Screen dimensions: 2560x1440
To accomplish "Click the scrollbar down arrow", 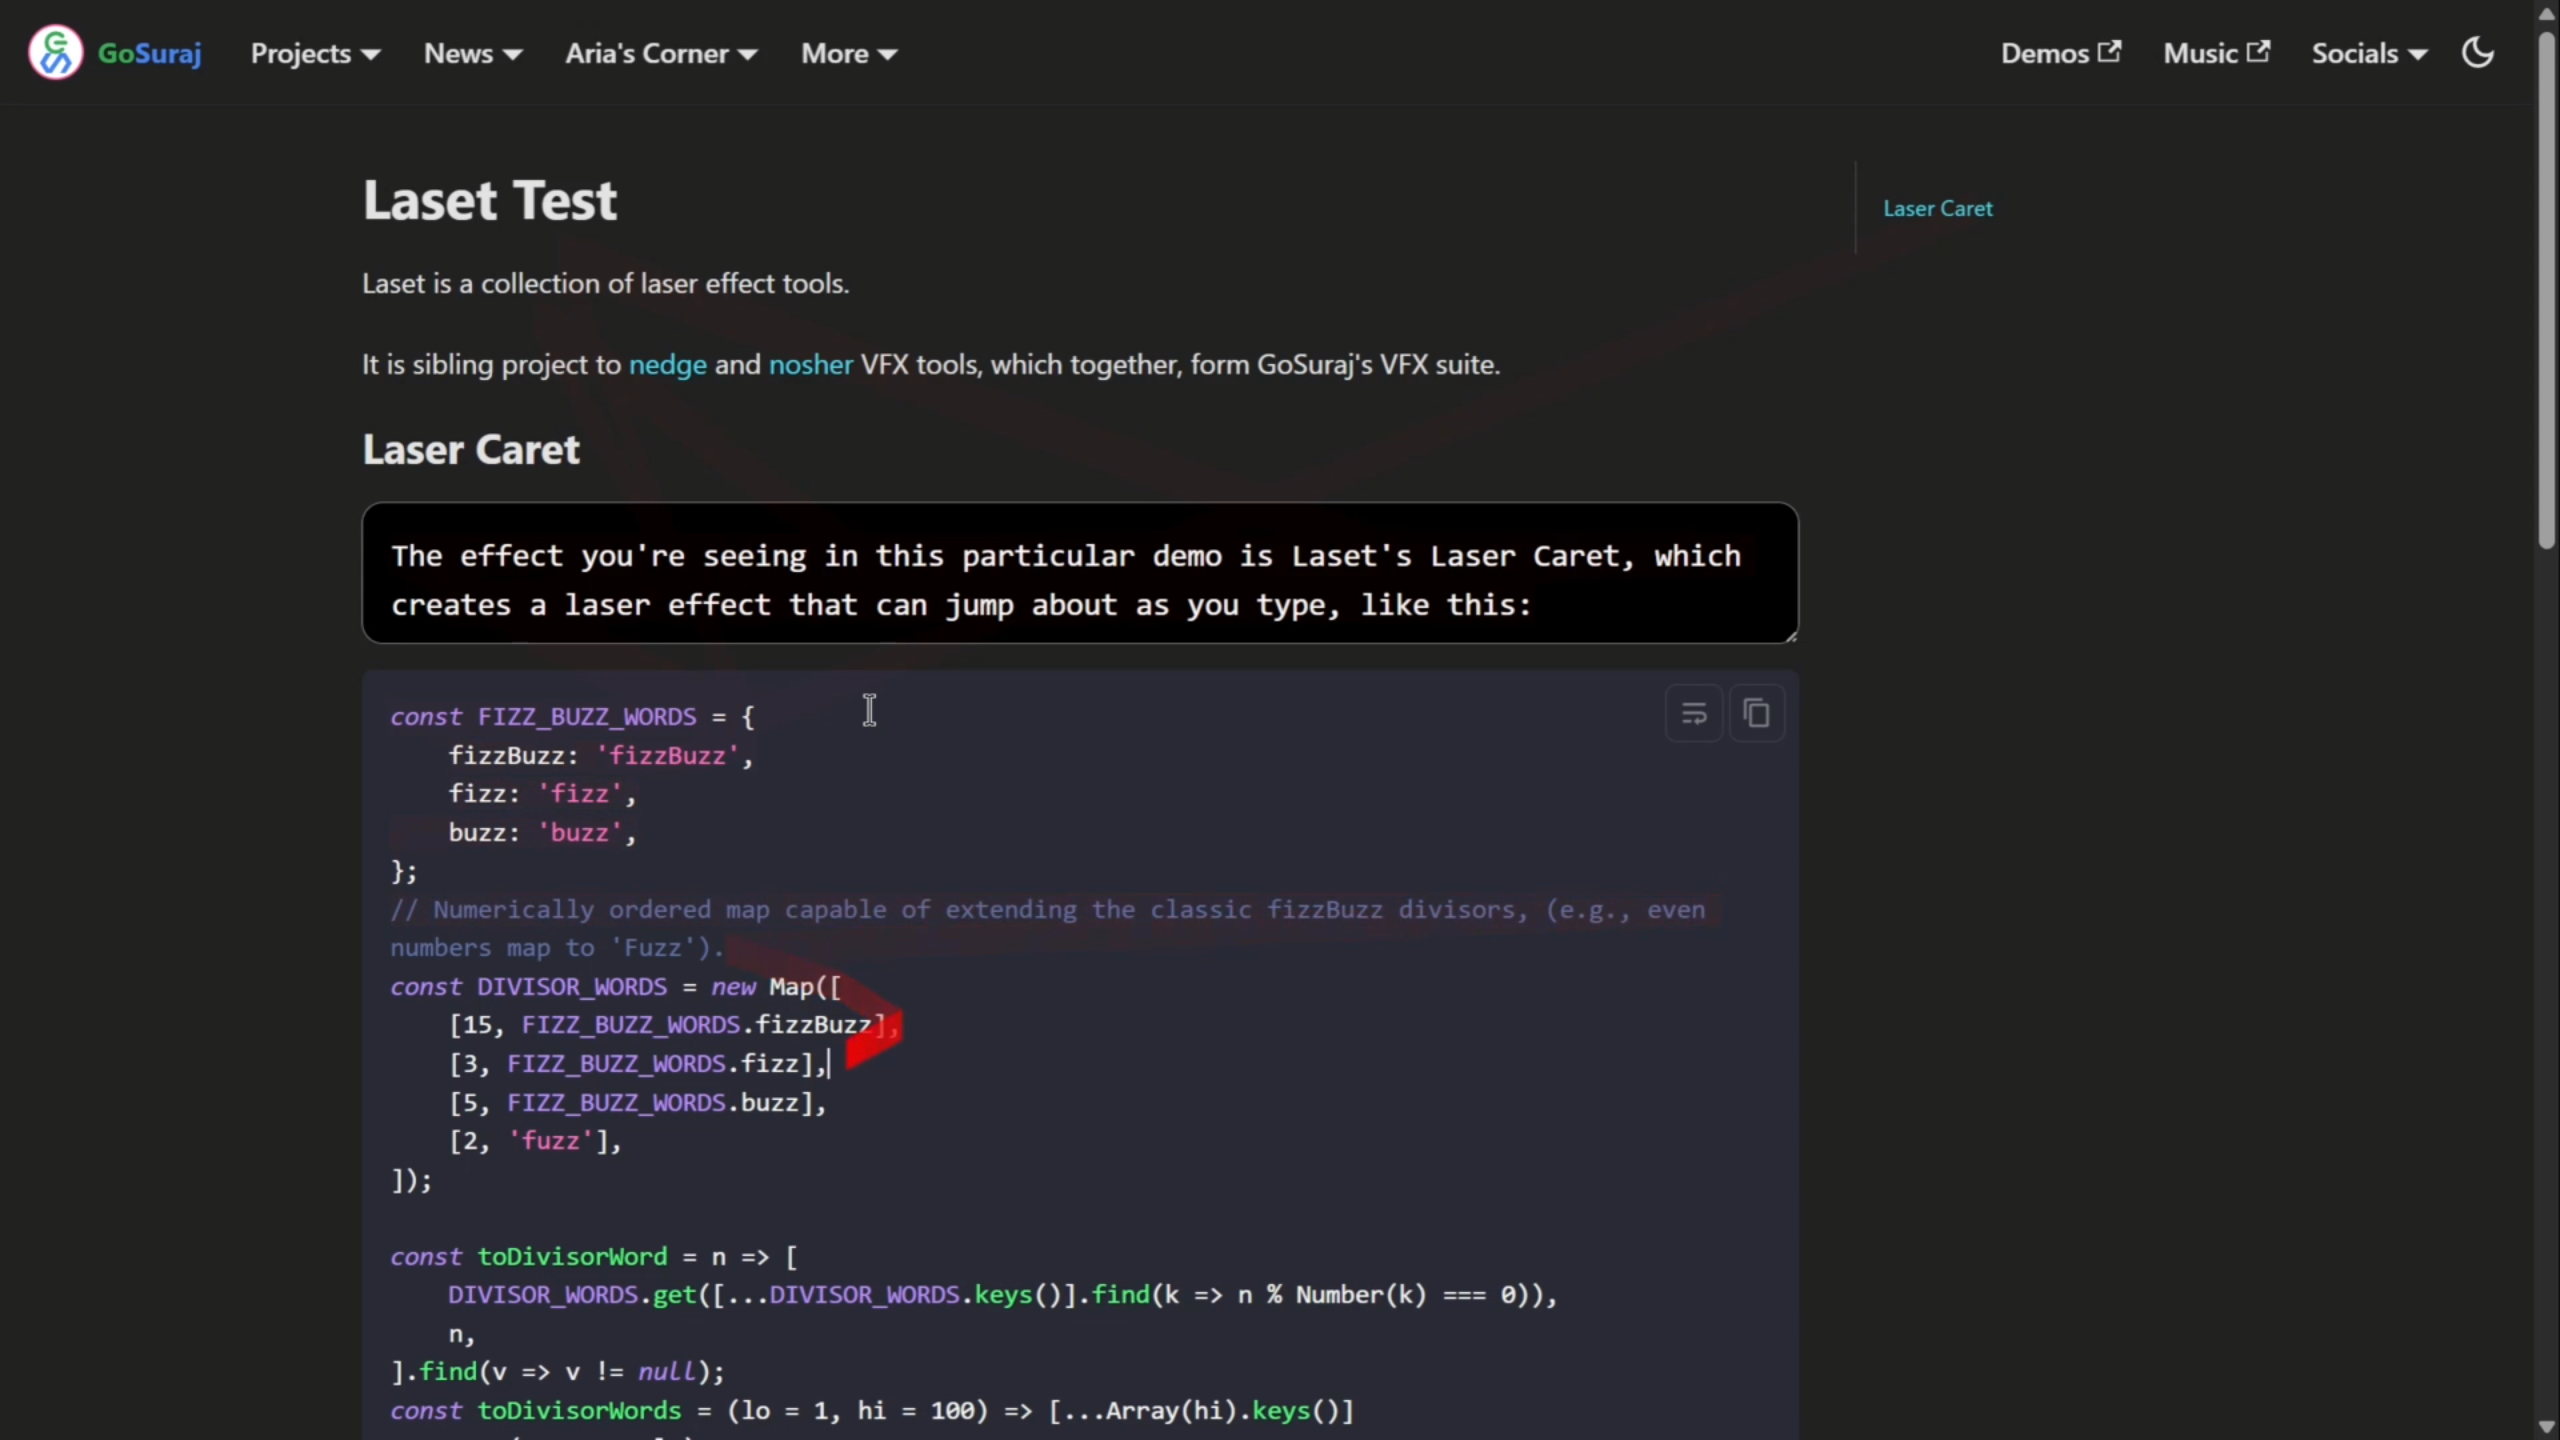I will 2546,1427.
